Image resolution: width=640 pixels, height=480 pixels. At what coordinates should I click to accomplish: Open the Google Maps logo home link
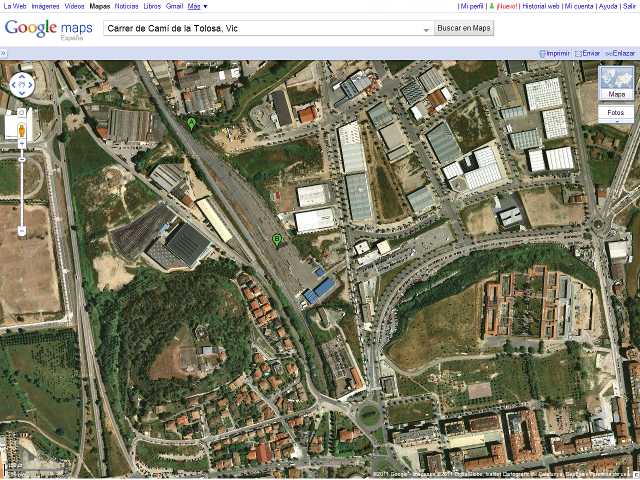tap(50, 29)
